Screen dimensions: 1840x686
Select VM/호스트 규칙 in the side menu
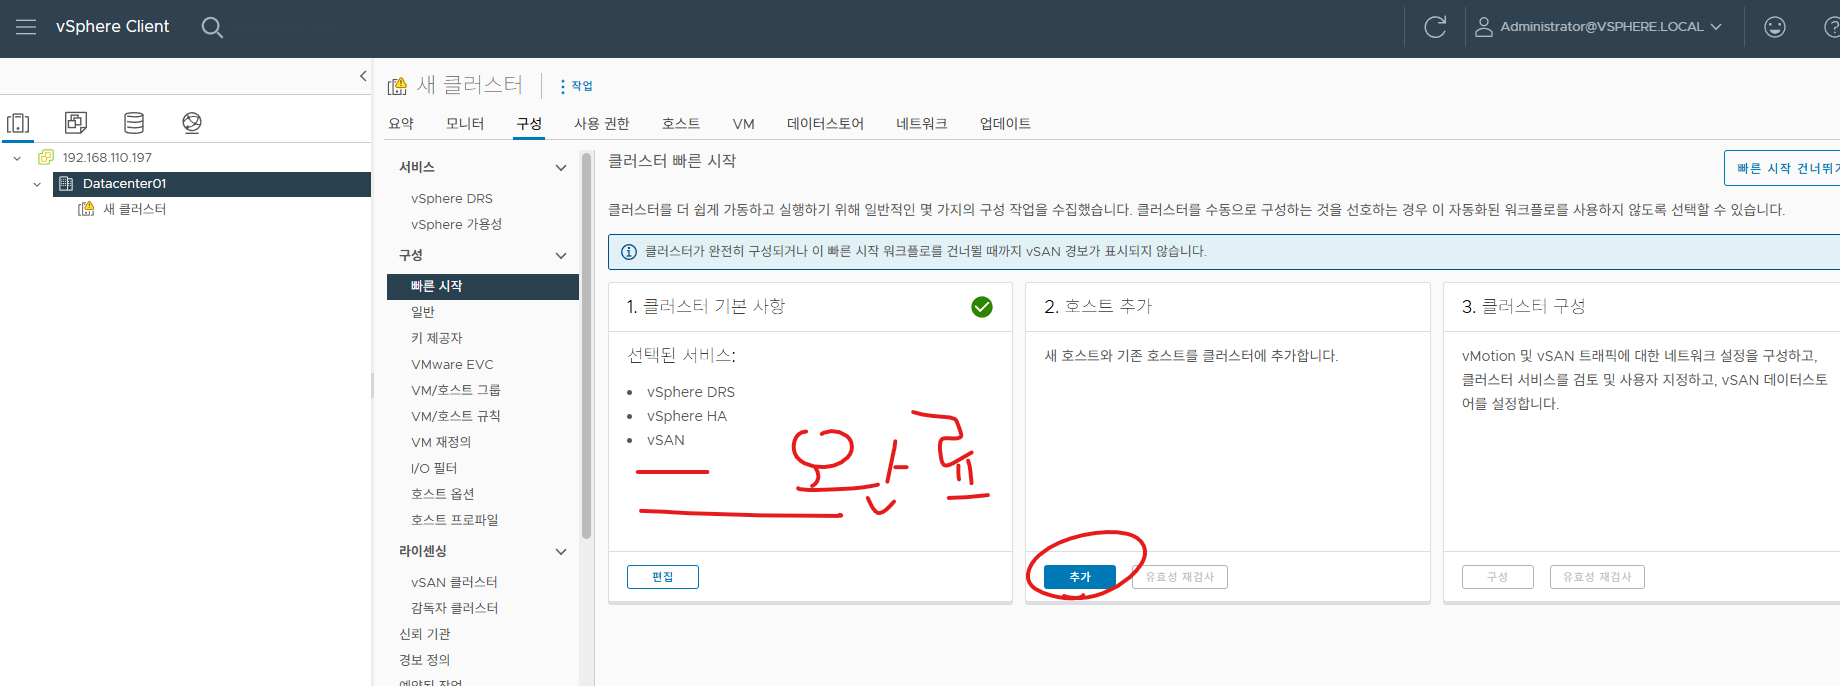coord(456,417)
